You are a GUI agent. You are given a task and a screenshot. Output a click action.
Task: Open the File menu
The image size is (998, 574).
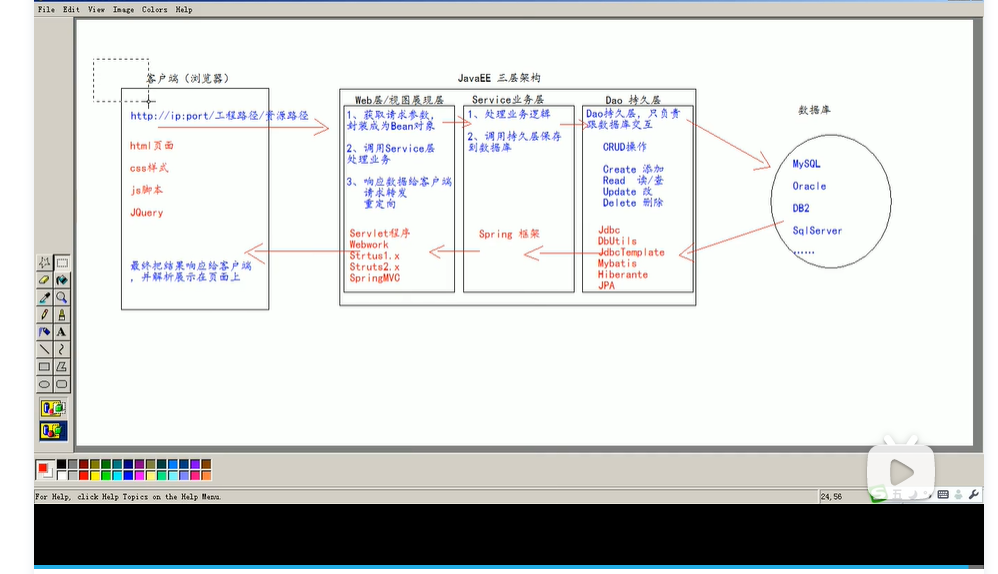[x=46, y=10]
